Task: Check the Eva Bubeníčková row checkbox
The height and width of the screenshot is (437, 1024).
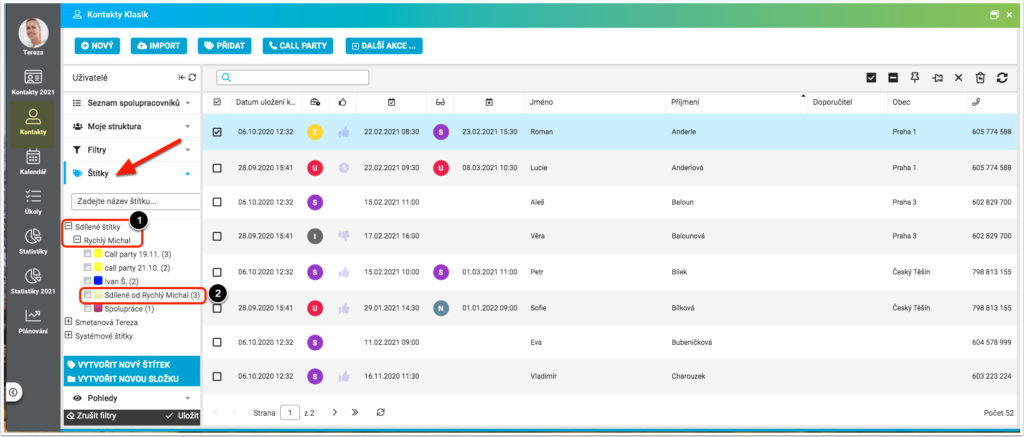Action: 217,342
